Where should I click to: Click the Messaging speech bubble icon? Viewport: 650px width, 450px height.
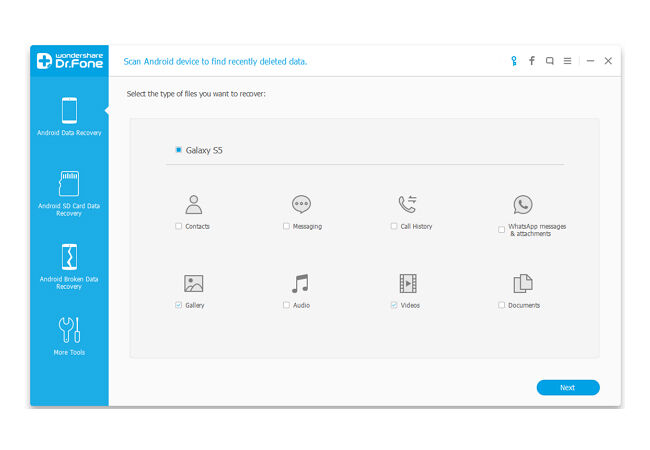coord(301,204)
